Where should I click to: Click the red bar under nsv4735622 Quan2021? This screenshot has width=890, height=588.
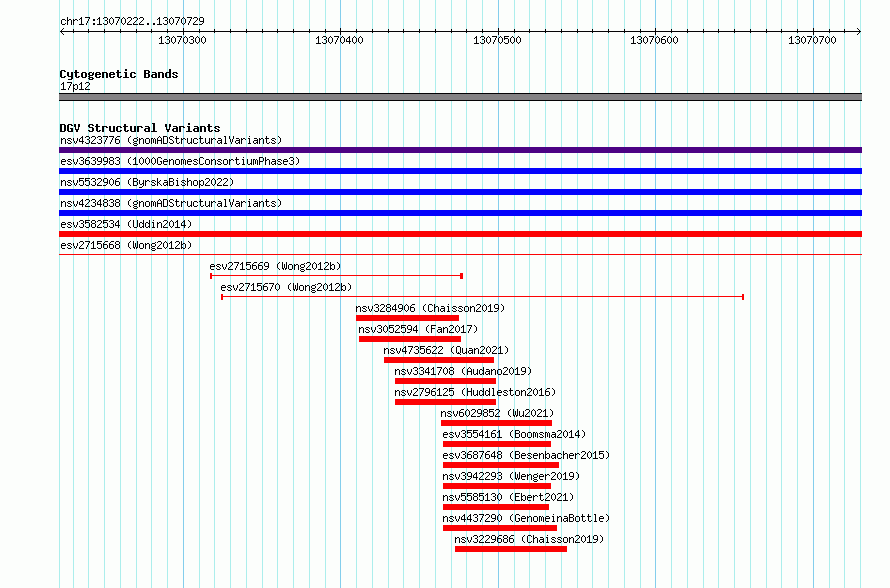tap(439, 360)
